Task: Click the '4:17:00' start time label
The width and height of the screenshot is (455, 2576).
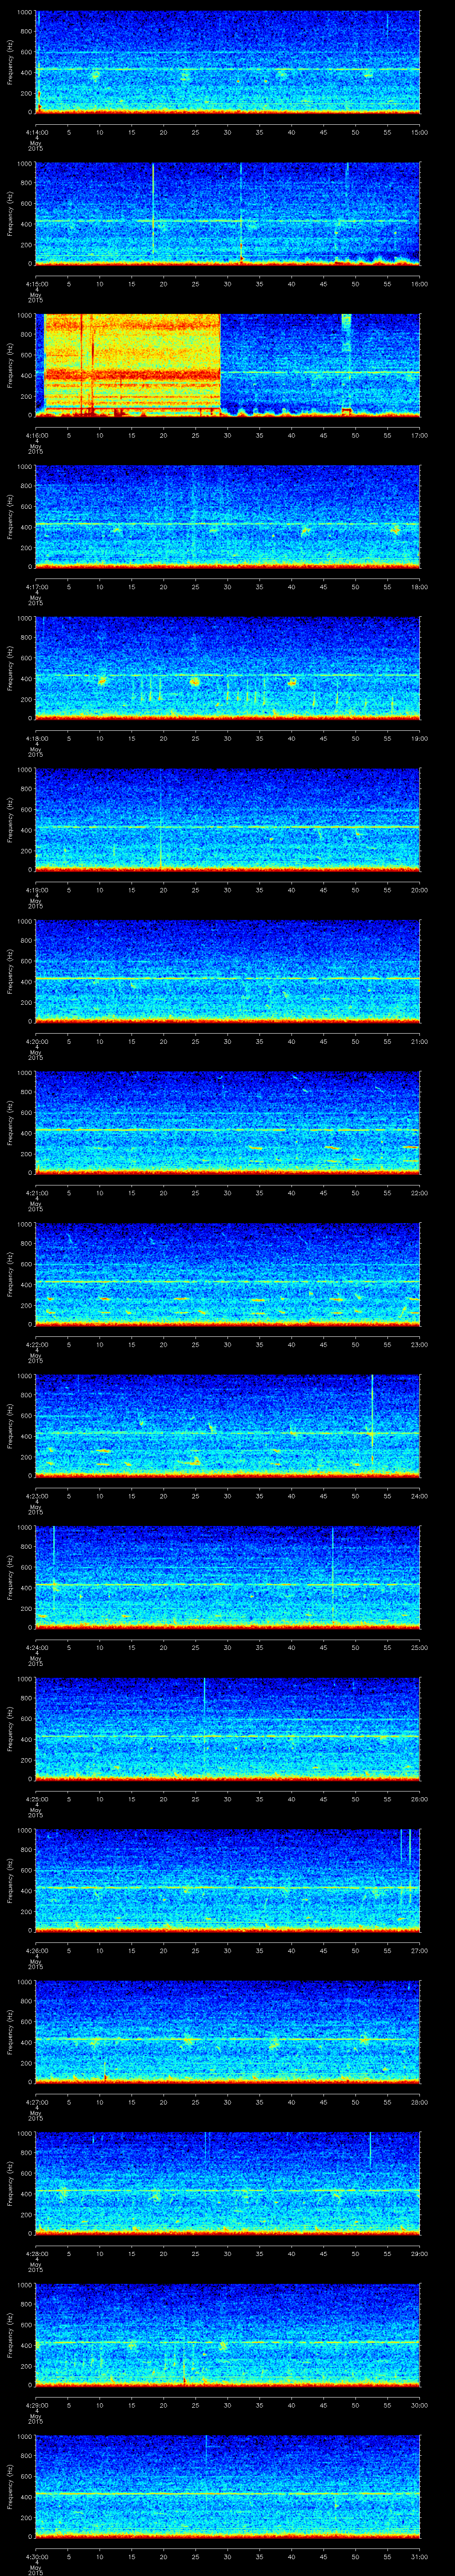Action: pyautogui.click(x=36, y=587)
